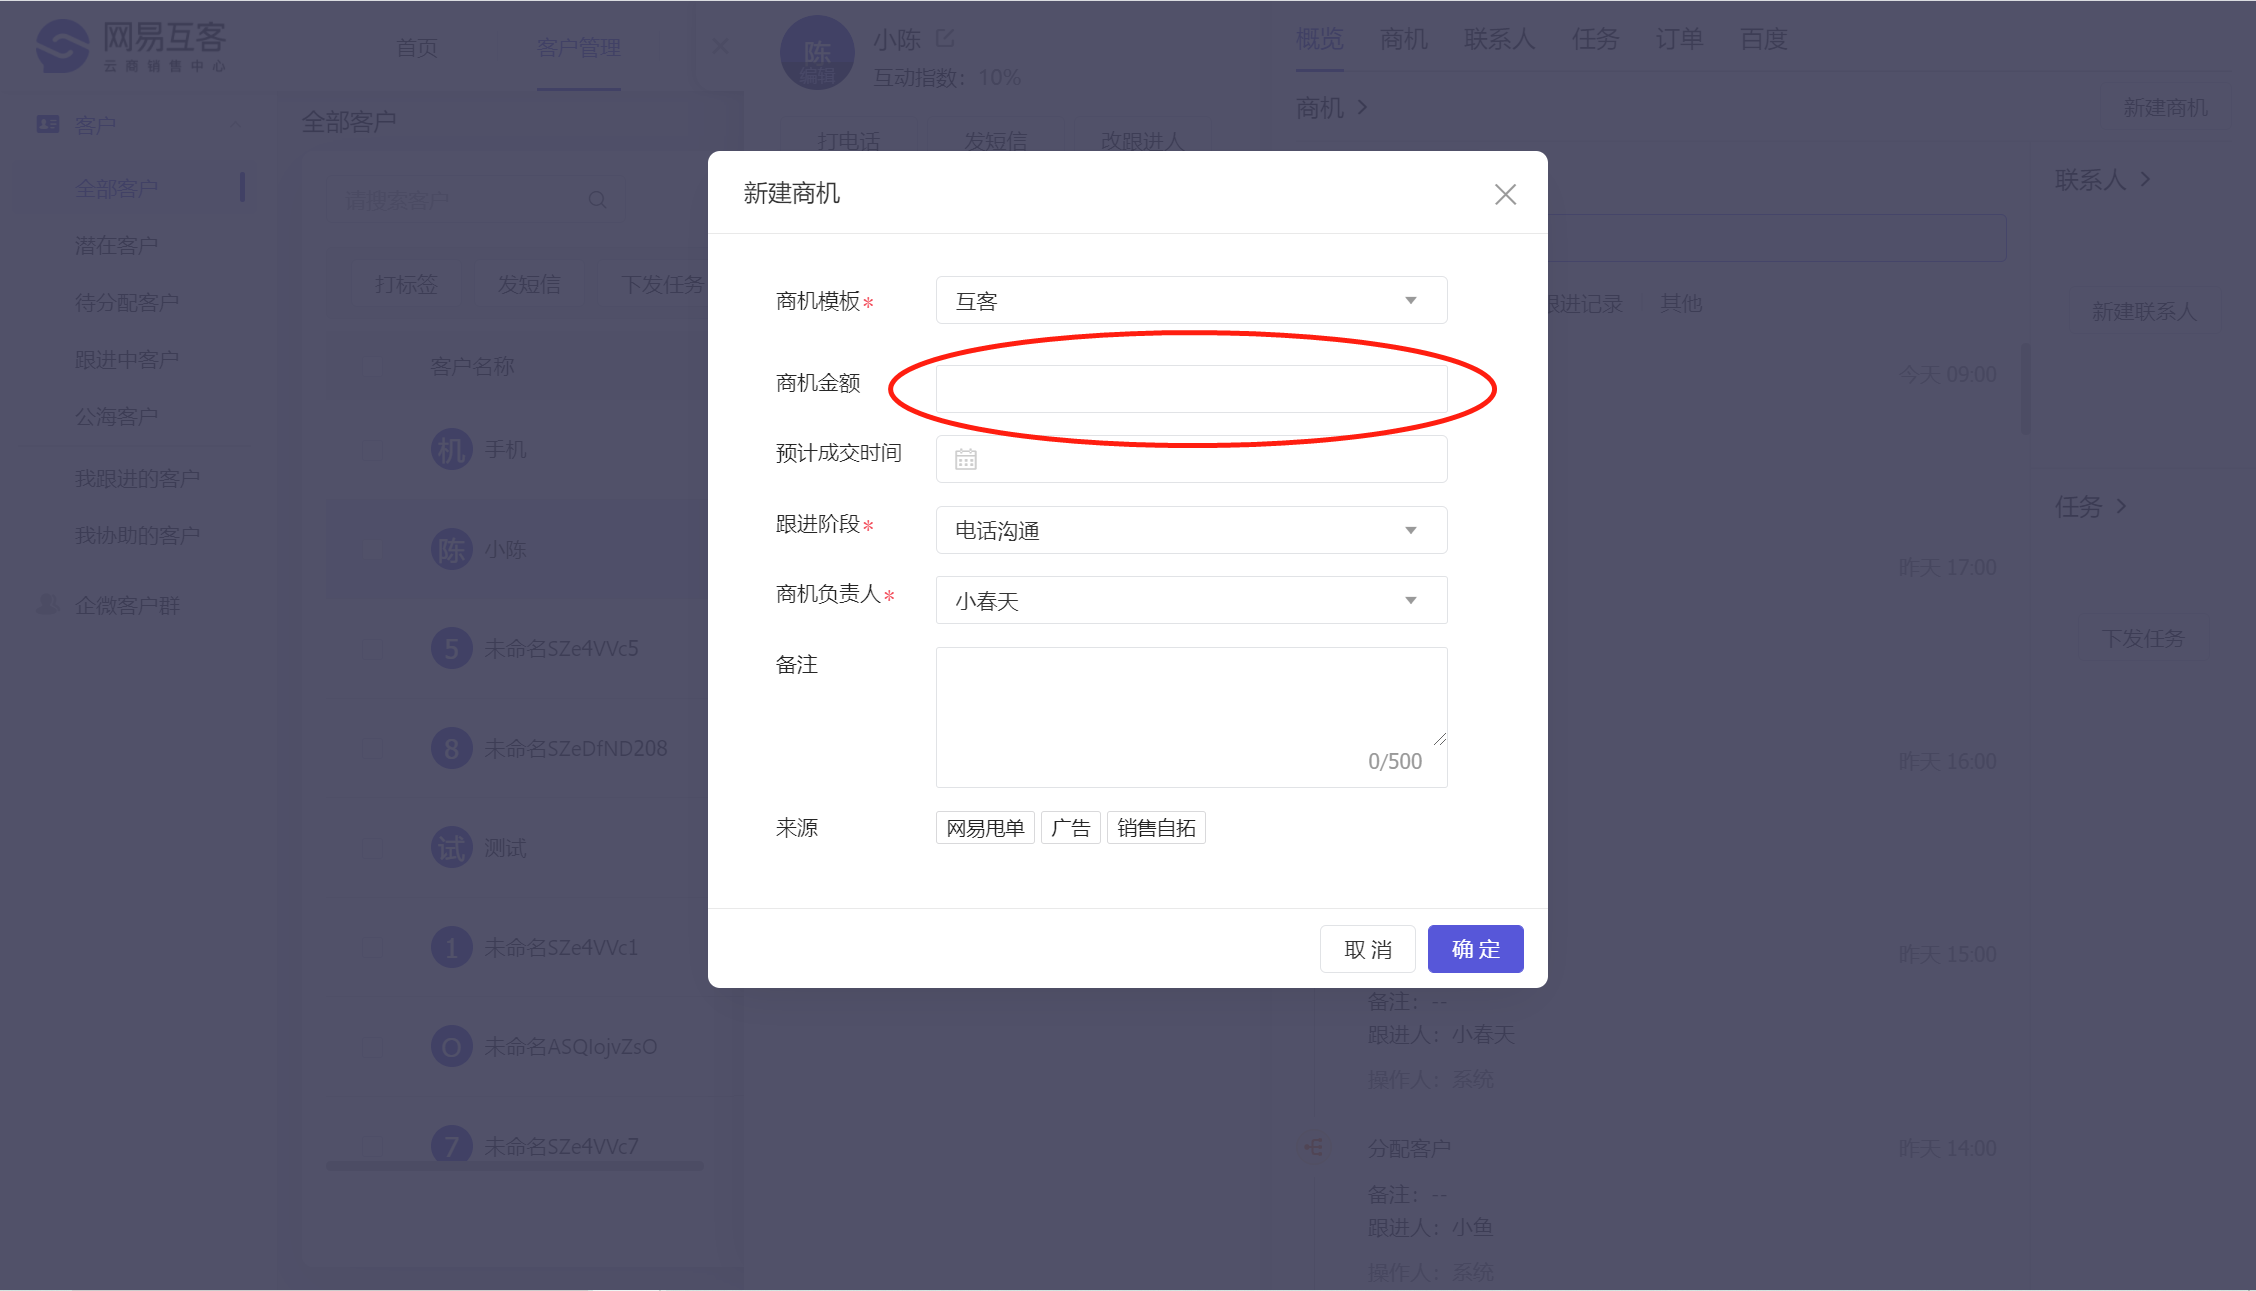Click the 分配客户 timeline icon

pos(1314,1147)
